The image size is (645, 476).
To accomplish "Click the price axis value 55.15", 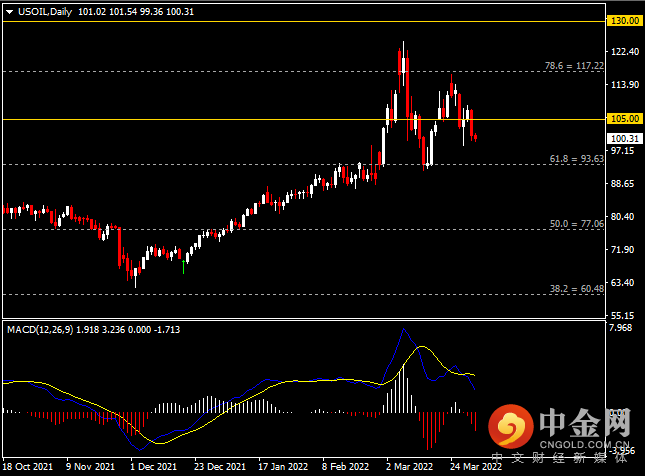I will 622,316.
